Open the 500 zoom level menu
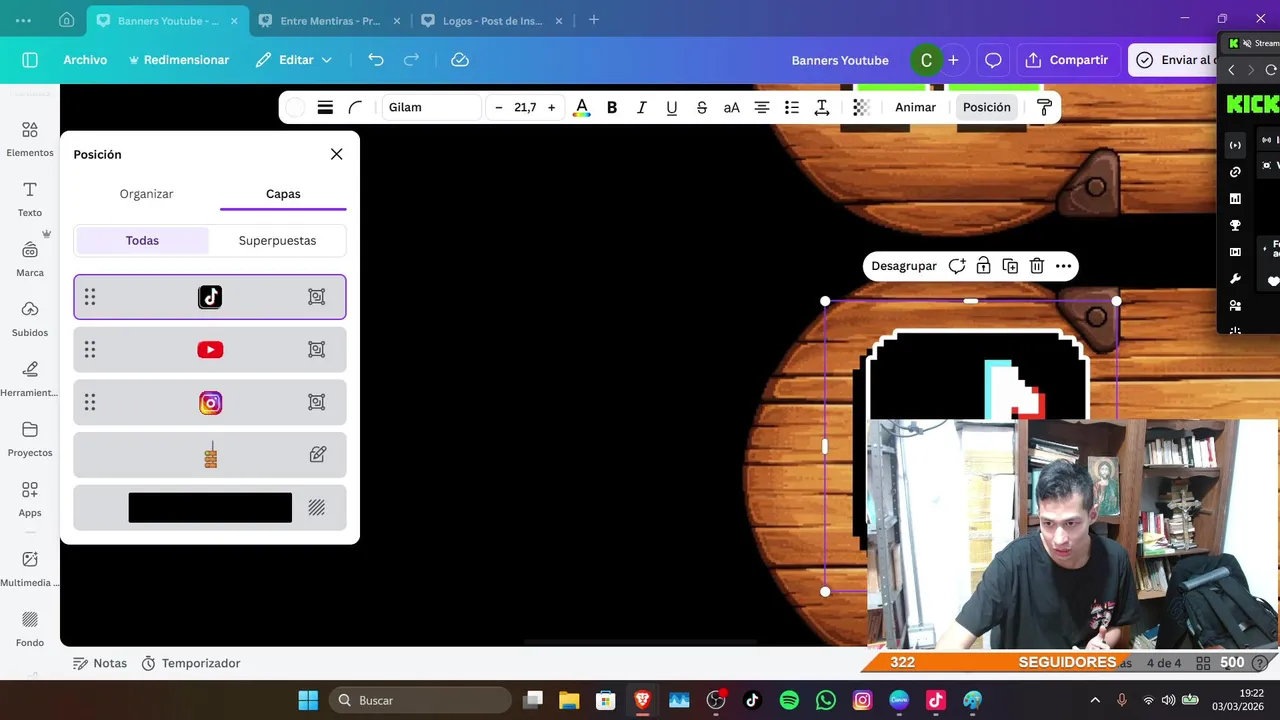Image resolution: width=1280 pixels, height=720 pixels. point(1232,663)
